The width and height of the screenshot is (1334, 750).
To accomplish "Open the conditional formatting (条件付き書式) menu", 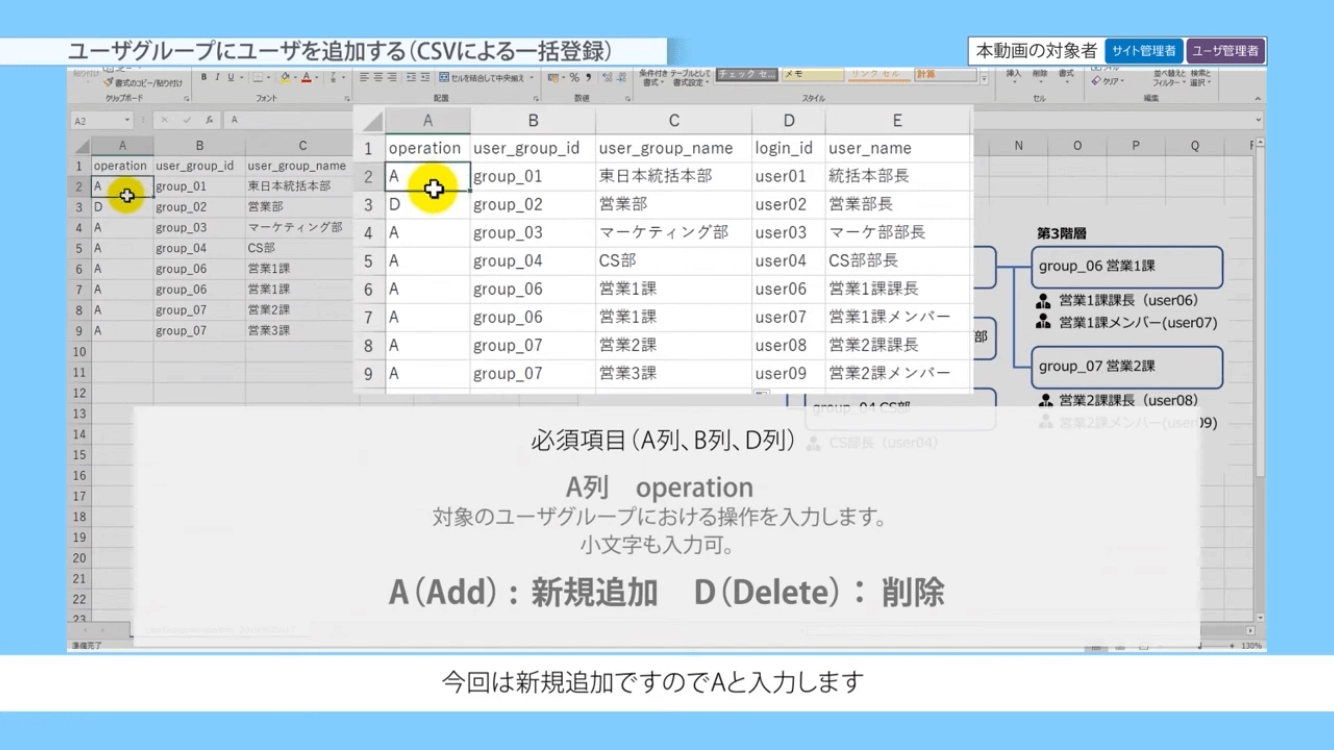I will pos(652,78).
